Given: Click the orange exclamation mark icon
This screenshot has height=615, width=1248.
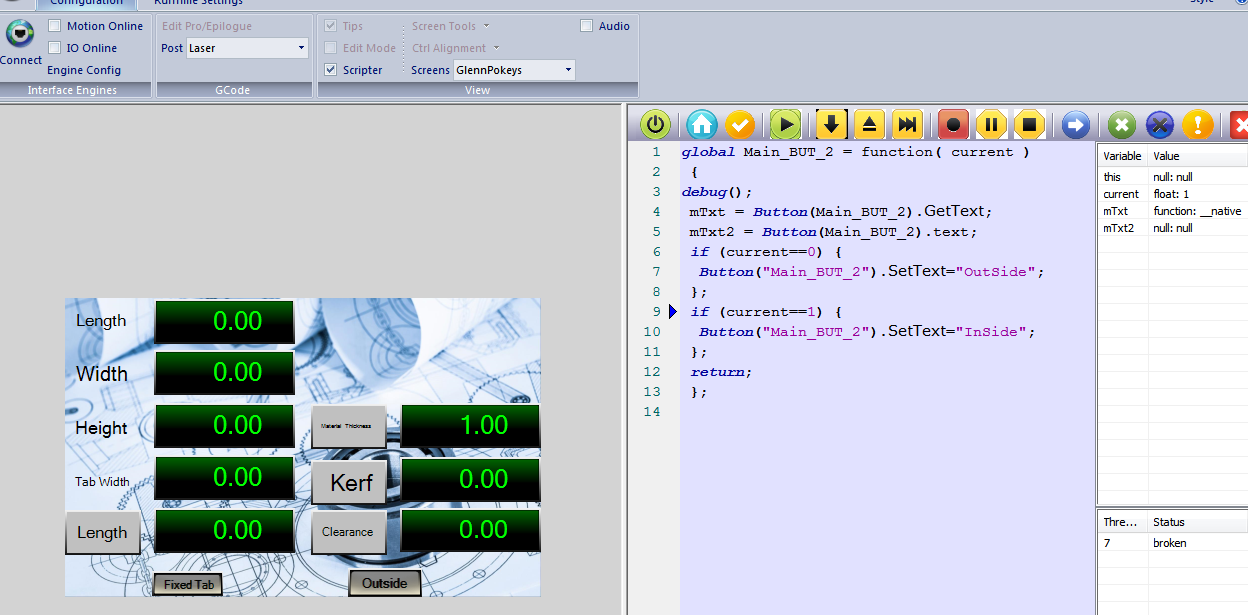Looking at the screenshot, I should tap(1197, 125).
